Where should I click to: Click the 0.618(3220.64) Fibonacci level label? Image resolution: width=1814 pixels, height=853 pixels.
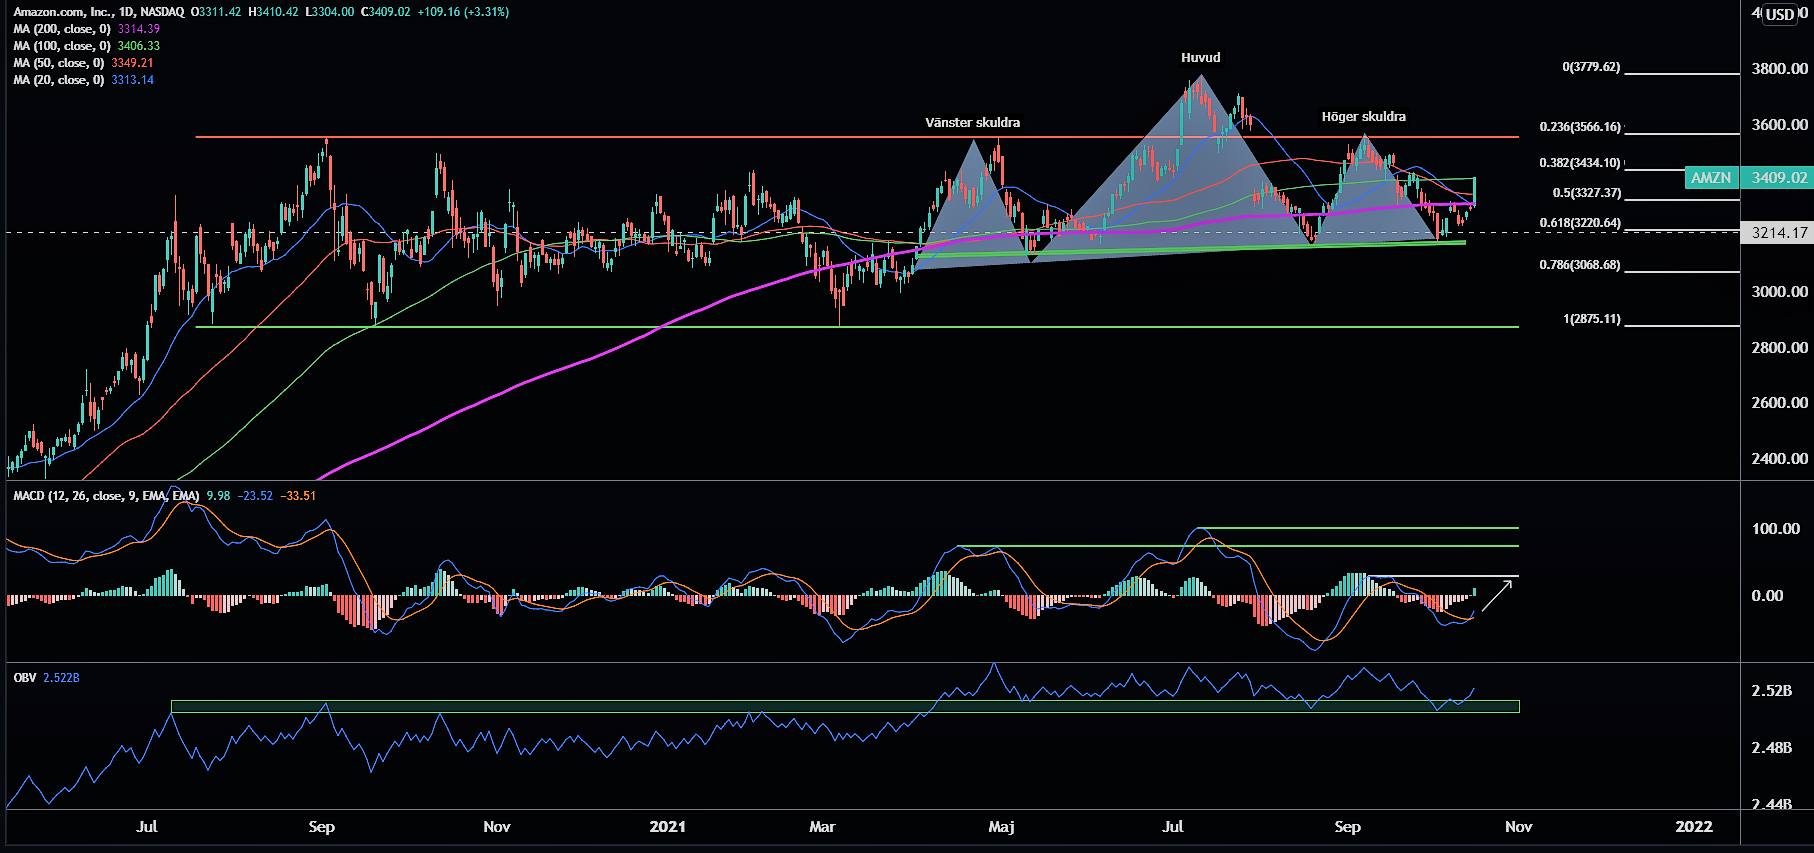pos(1579,223)
